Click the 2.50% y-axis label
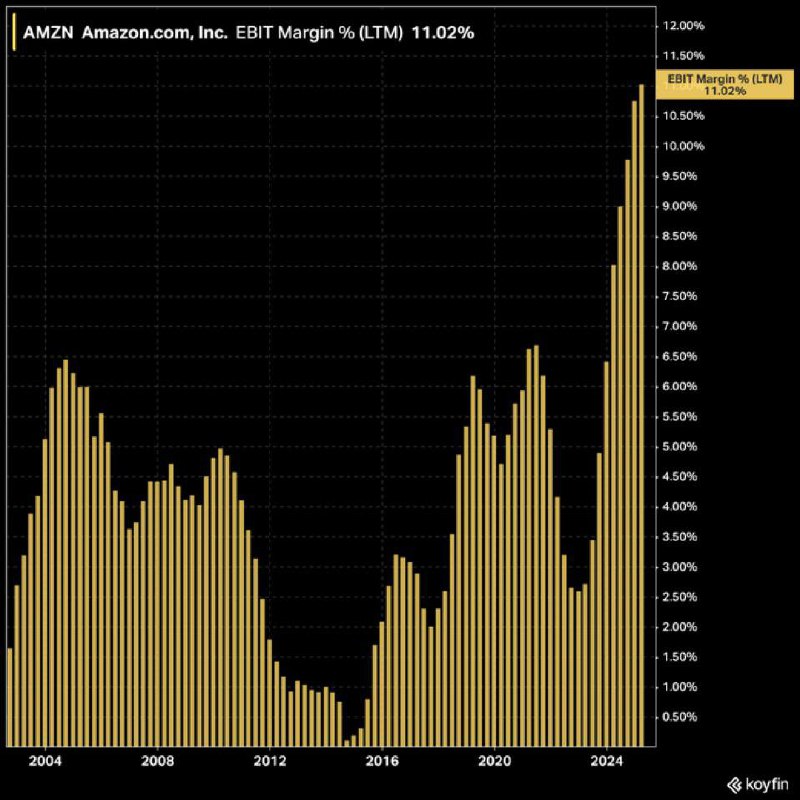The width and height of the screenshot is (800, 800). point(680,597)
